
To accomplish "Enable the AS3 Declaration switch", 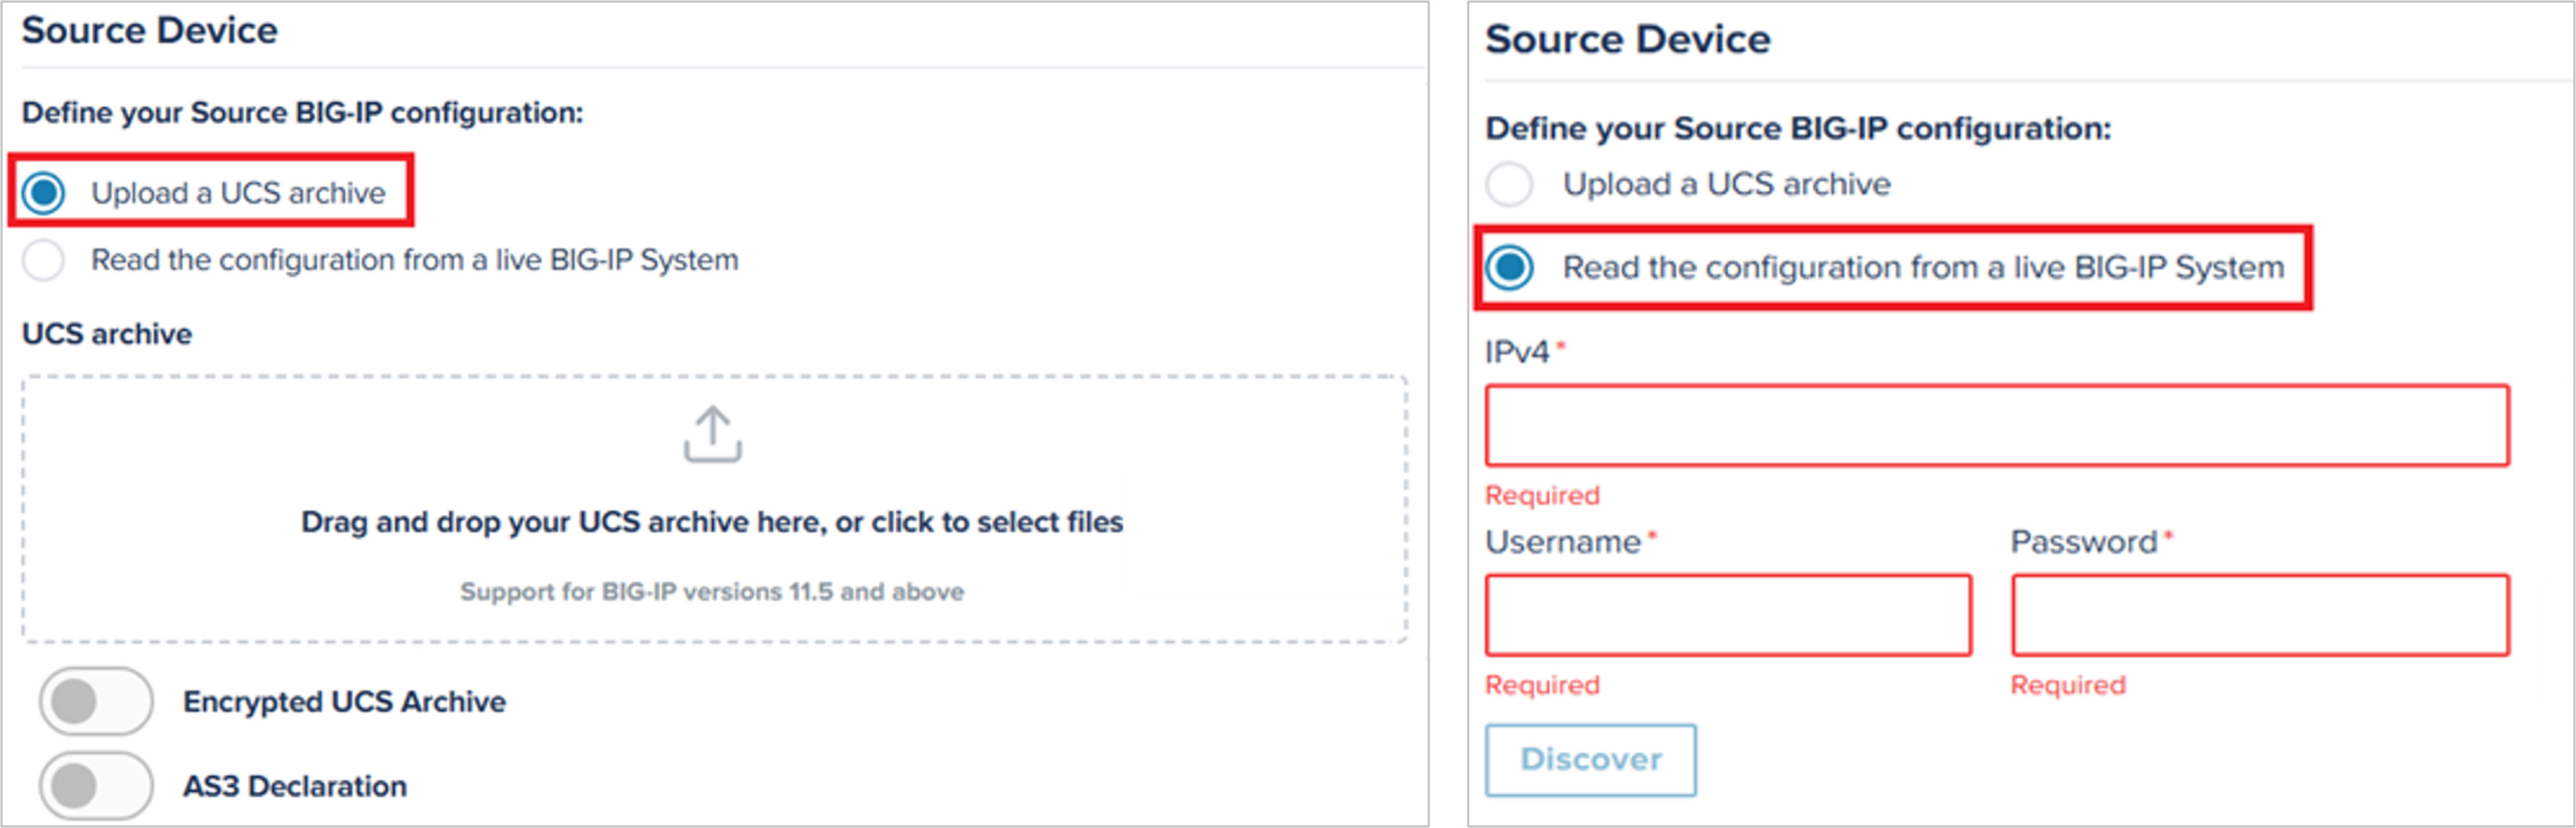I will click(x=96, y=786).
